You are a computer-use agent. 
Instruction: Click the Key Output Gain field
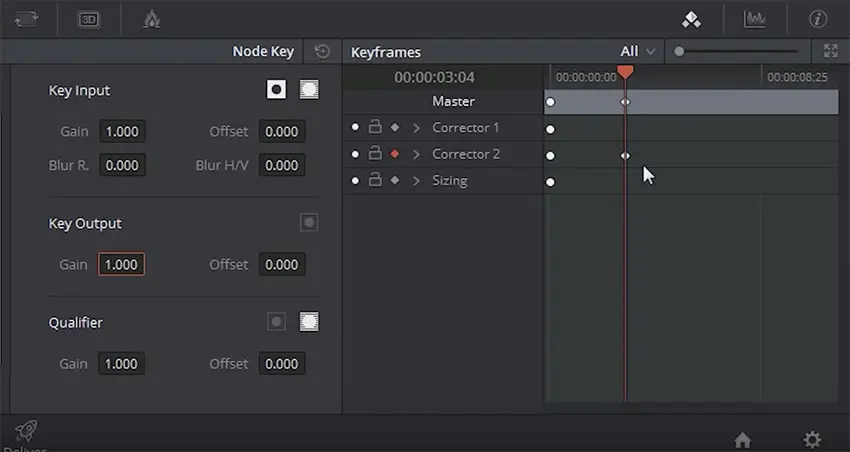pyautogui.click(x=121, y=264)
